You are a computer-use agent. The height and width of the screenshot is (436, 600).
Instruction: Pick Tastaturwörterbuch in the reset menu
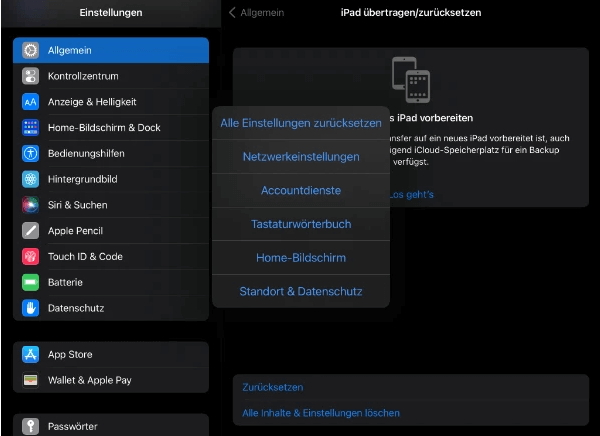coord(301,225)
